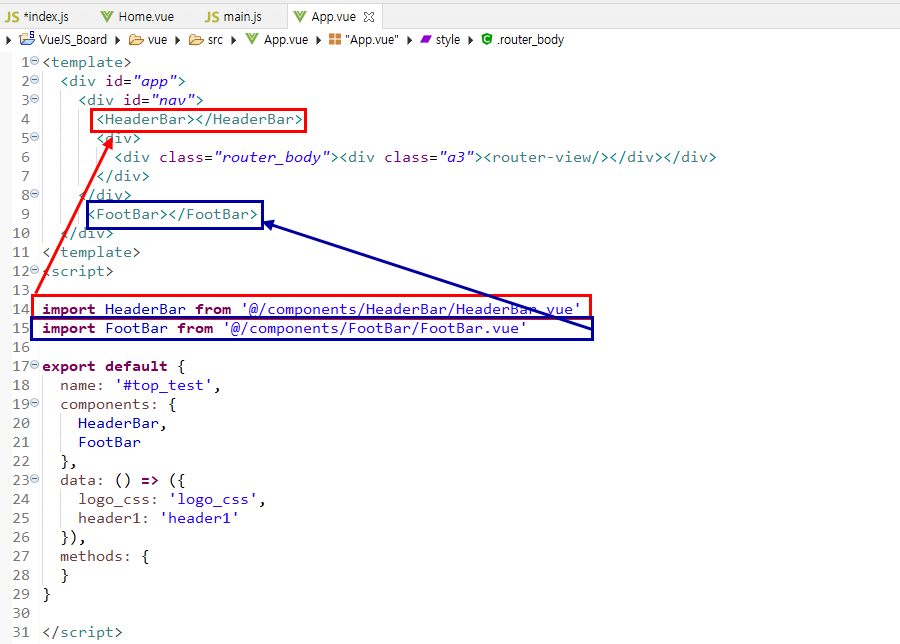This screenshot has width=900, height=644.
Task: Switch to the Home.vue editor tab
Action: point(137,17)
